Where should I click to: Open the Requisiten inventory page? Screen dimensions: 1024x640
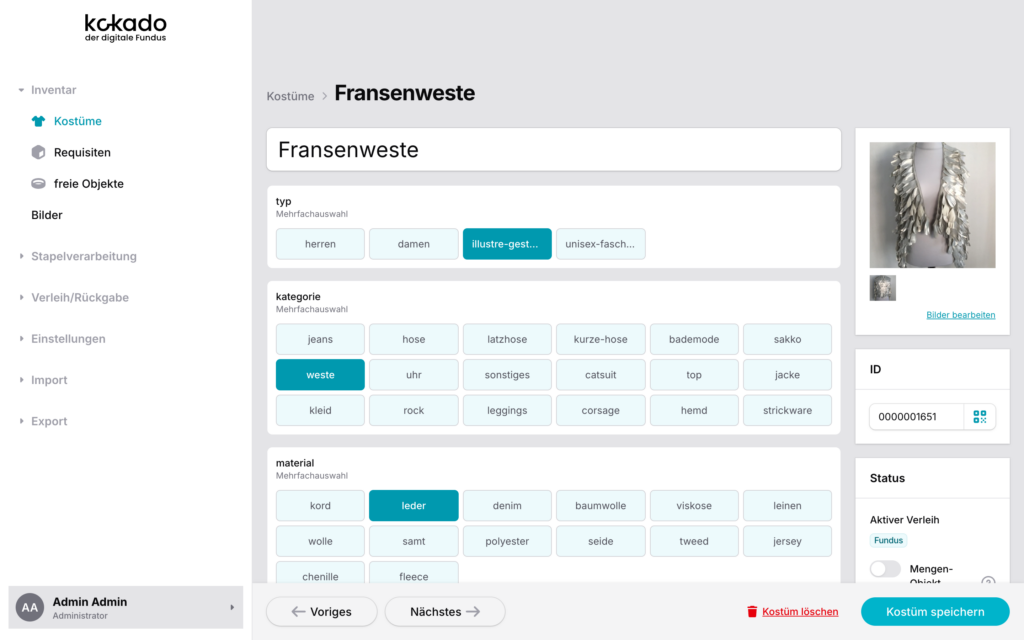click(82, 152)
